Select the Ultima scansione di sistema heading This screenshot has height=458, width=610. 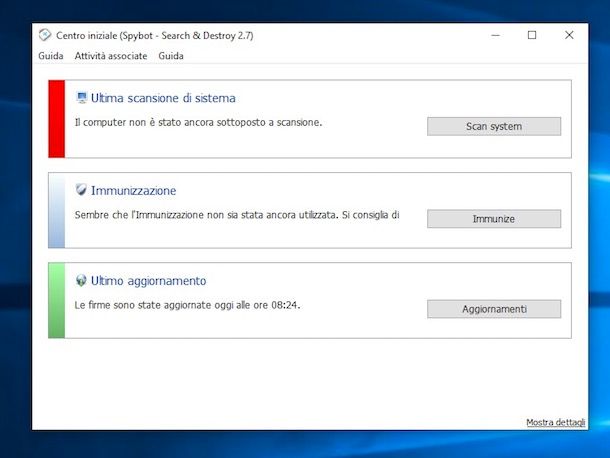(x=163, y=98)
